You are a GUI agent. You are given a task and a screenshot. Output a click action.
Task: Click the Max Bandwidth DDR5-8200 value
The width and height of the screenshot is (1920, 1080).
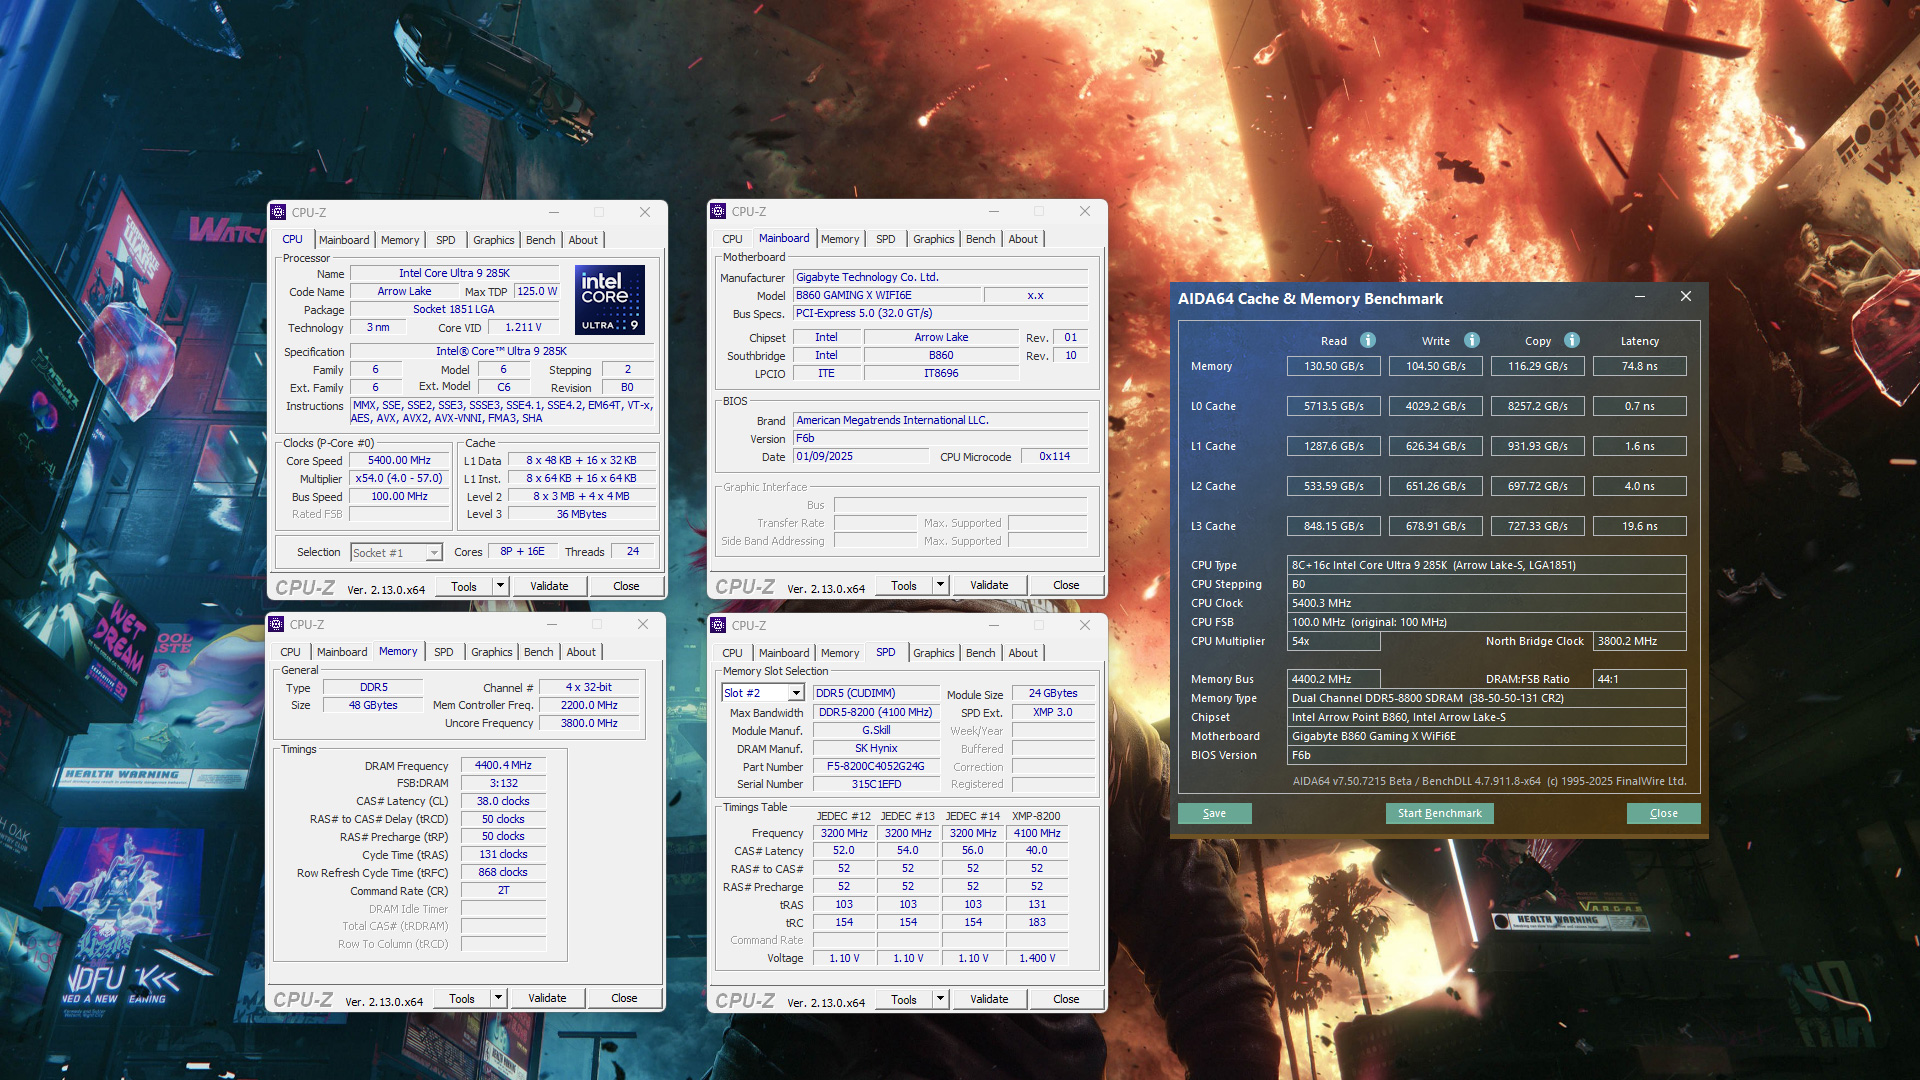(875, 712)
